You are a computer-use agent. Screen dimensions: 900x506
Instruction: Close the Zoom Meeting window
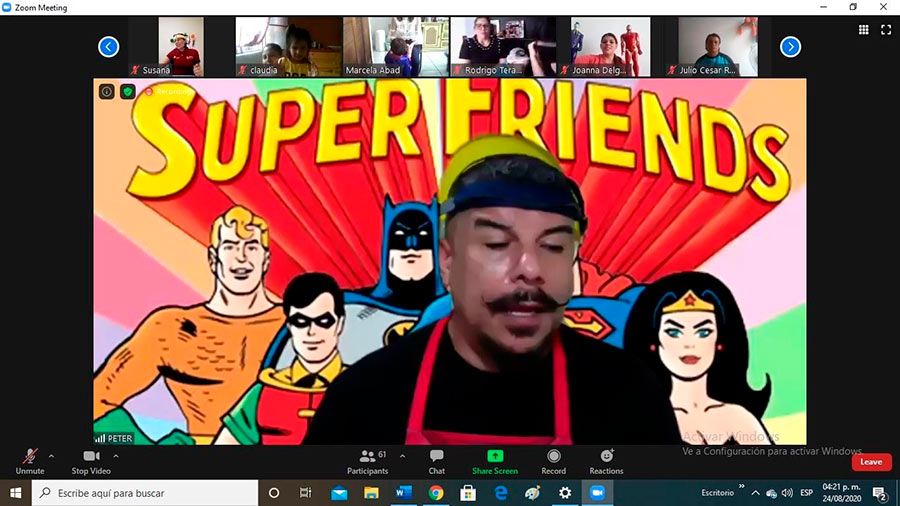coord(883,7)
